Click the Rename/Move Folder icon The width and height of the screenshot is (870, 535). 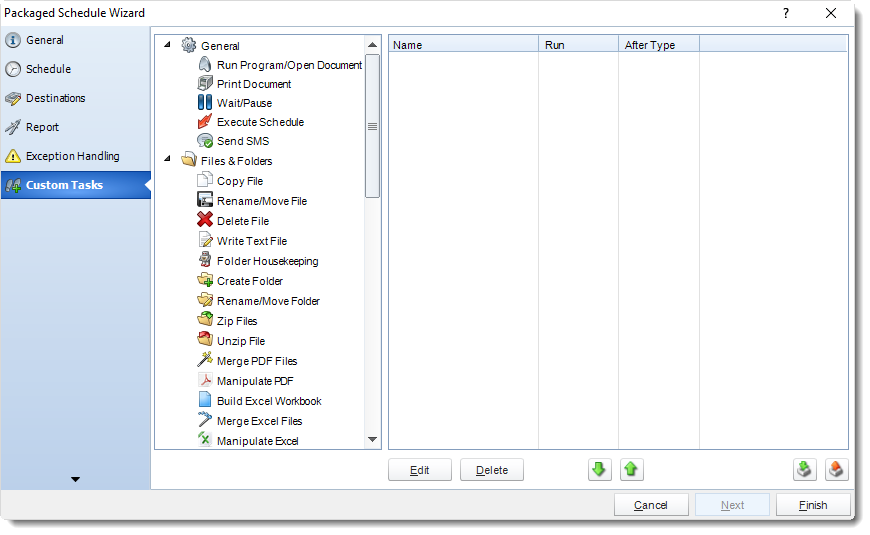point(205,300)
